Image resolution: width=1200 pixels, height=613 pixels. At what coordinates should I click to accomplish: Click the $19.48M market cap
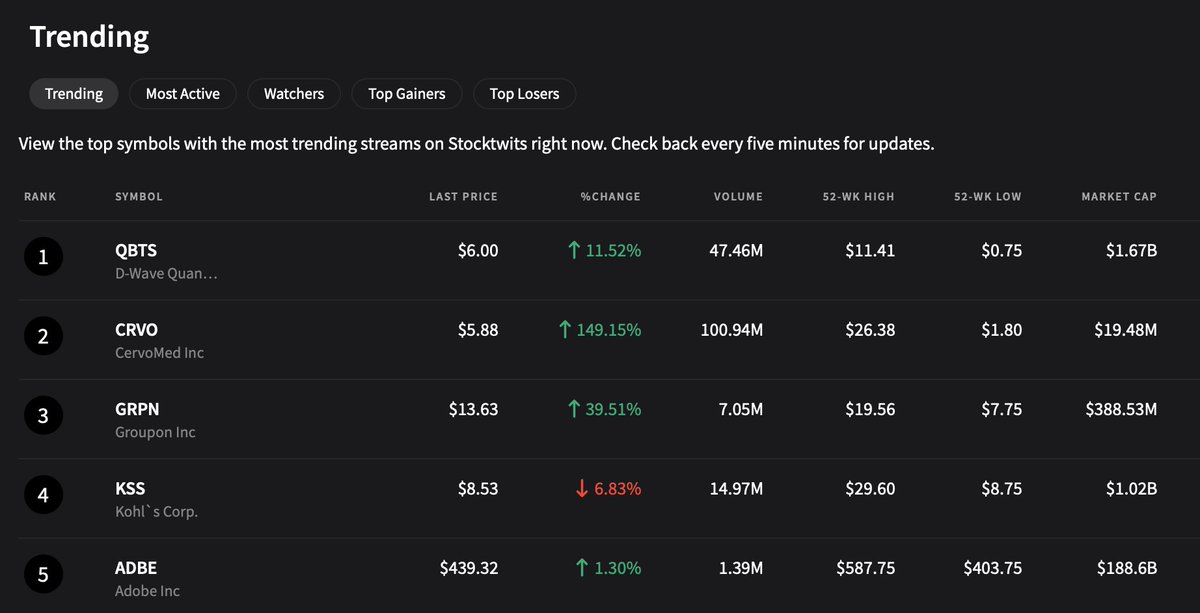click(1126, 330)
